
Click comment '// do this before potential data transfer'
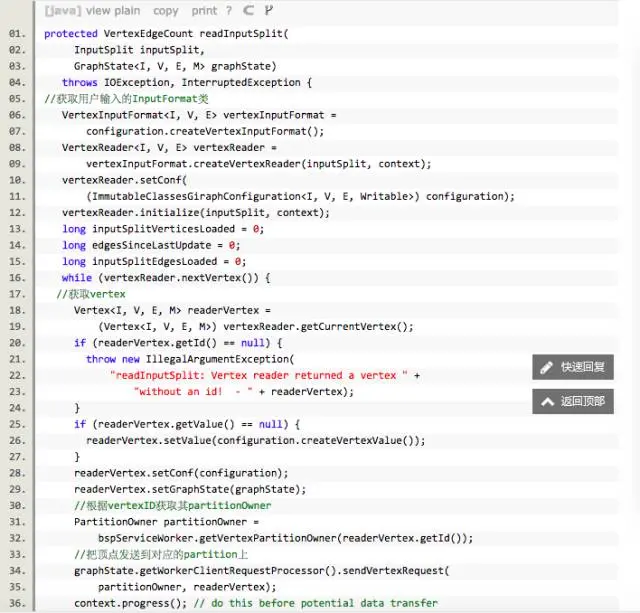316,603
